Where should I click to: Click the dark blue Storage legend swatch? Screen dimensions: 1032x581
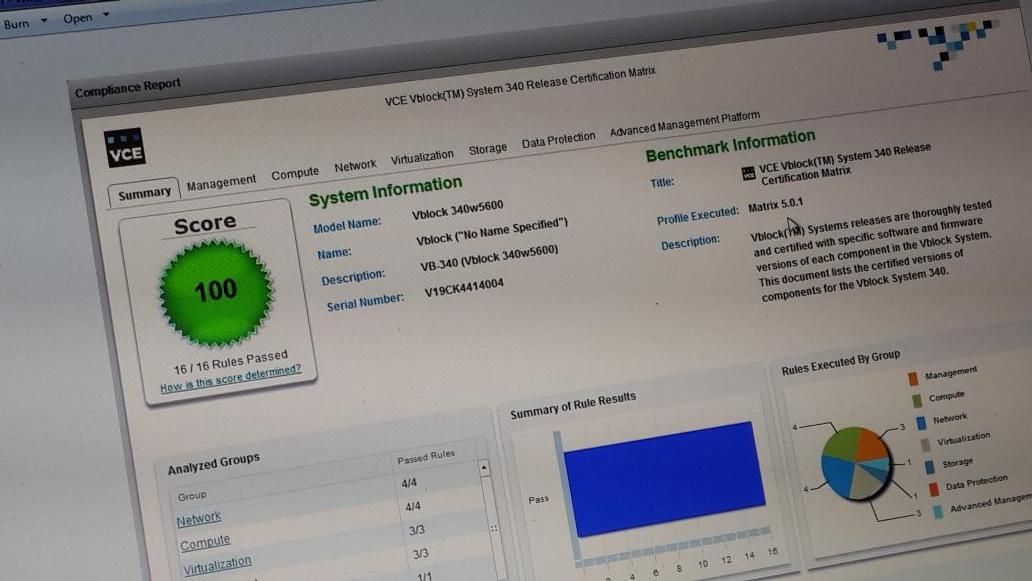[929, 467]
